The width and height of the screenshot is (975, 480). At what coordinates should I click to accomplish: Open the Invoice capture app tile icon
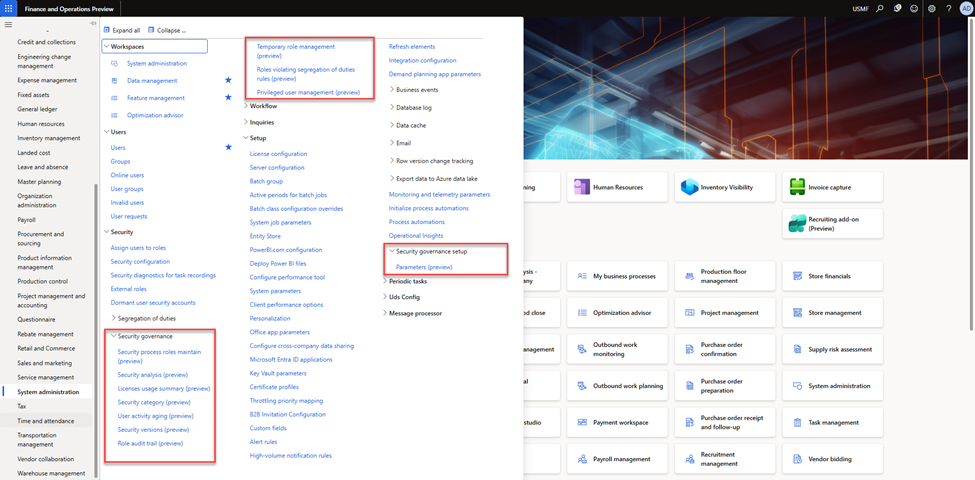pyautogui.click(x=797, y=187)
